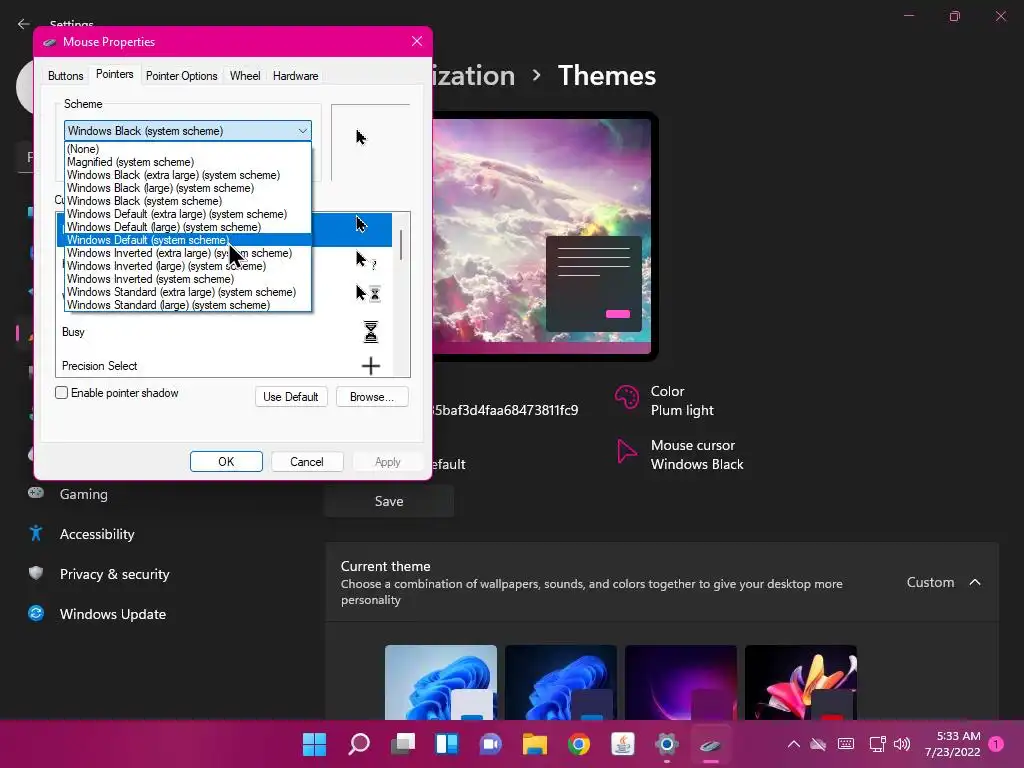Viewport: 1024px width, 768px height.
Task: Collapse the Scheme combo box arrow
Action: pos(302,131)
